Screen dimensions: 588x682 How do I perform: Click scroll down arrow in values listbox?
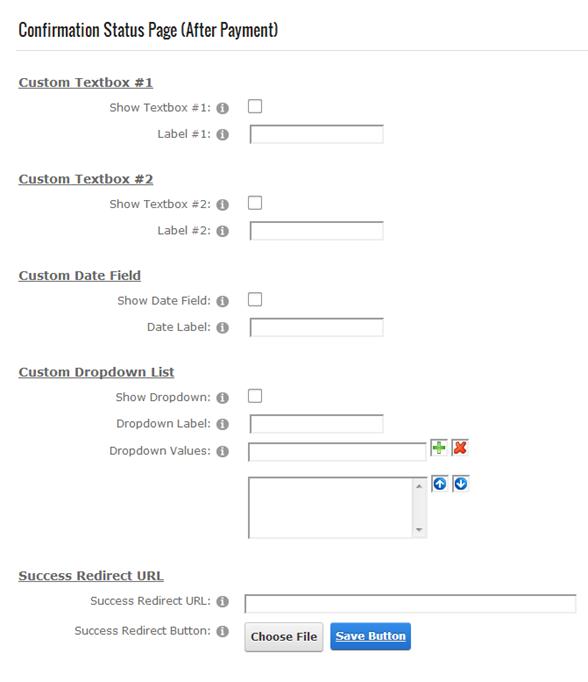pyautogui.click(x=419, y=529)
